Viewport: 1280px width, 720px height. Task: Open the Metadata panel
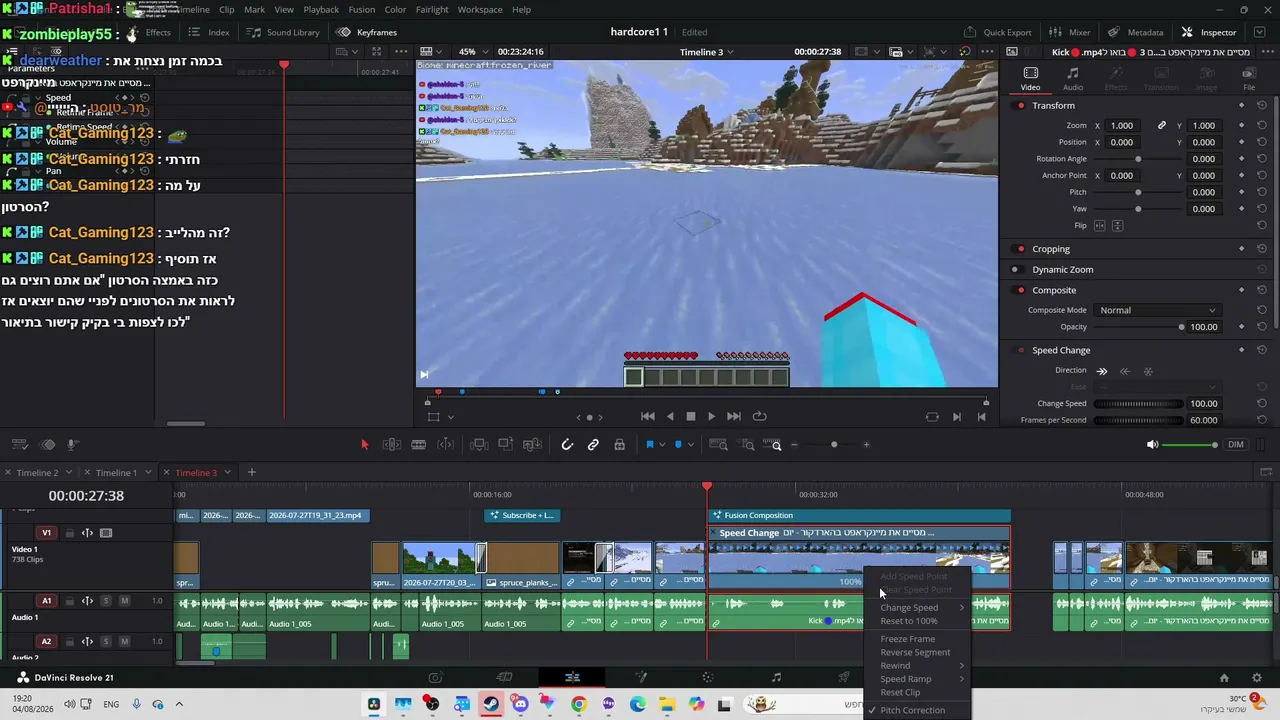click(1135, 32)
